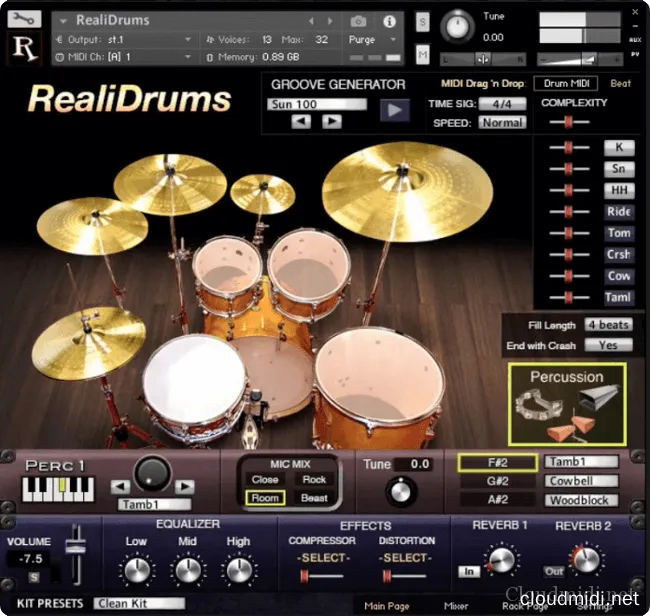Play the groove generator pattern
Screen dimensions: 650x616
395,110
